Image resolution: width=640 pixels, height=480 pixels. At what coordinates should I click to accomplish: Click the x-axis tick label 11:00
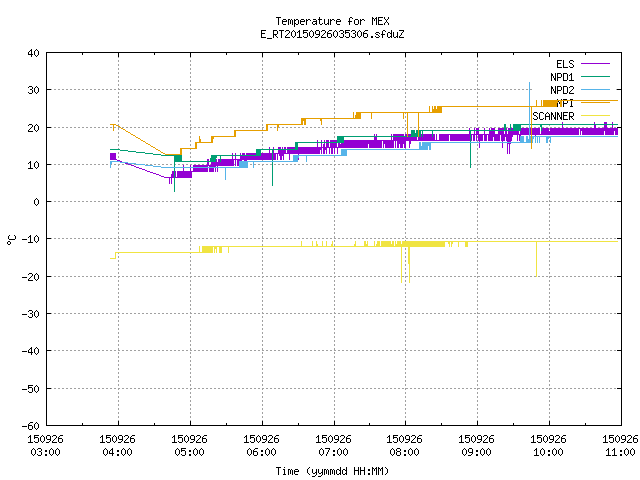(x=620, y=452)
